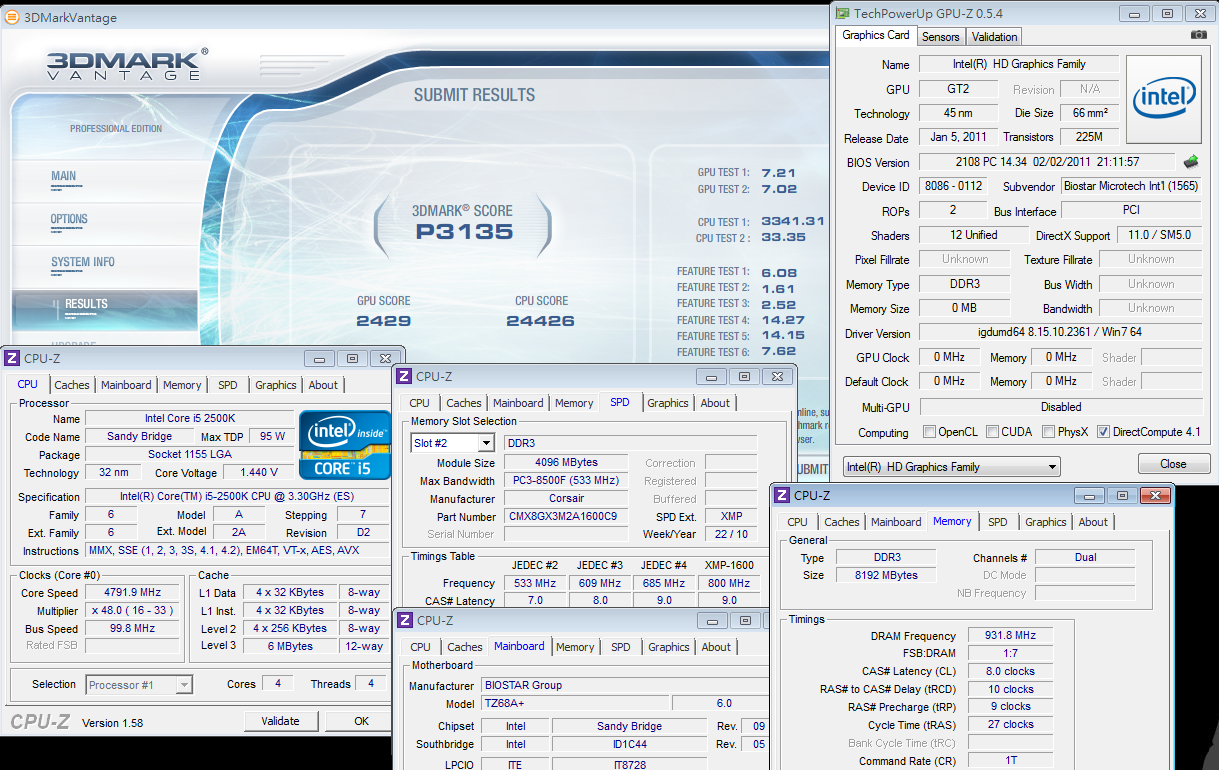
Task: Open SYSTEM INFO in 3DMark Vantage sidebar
Action: (x=83, y=262)
